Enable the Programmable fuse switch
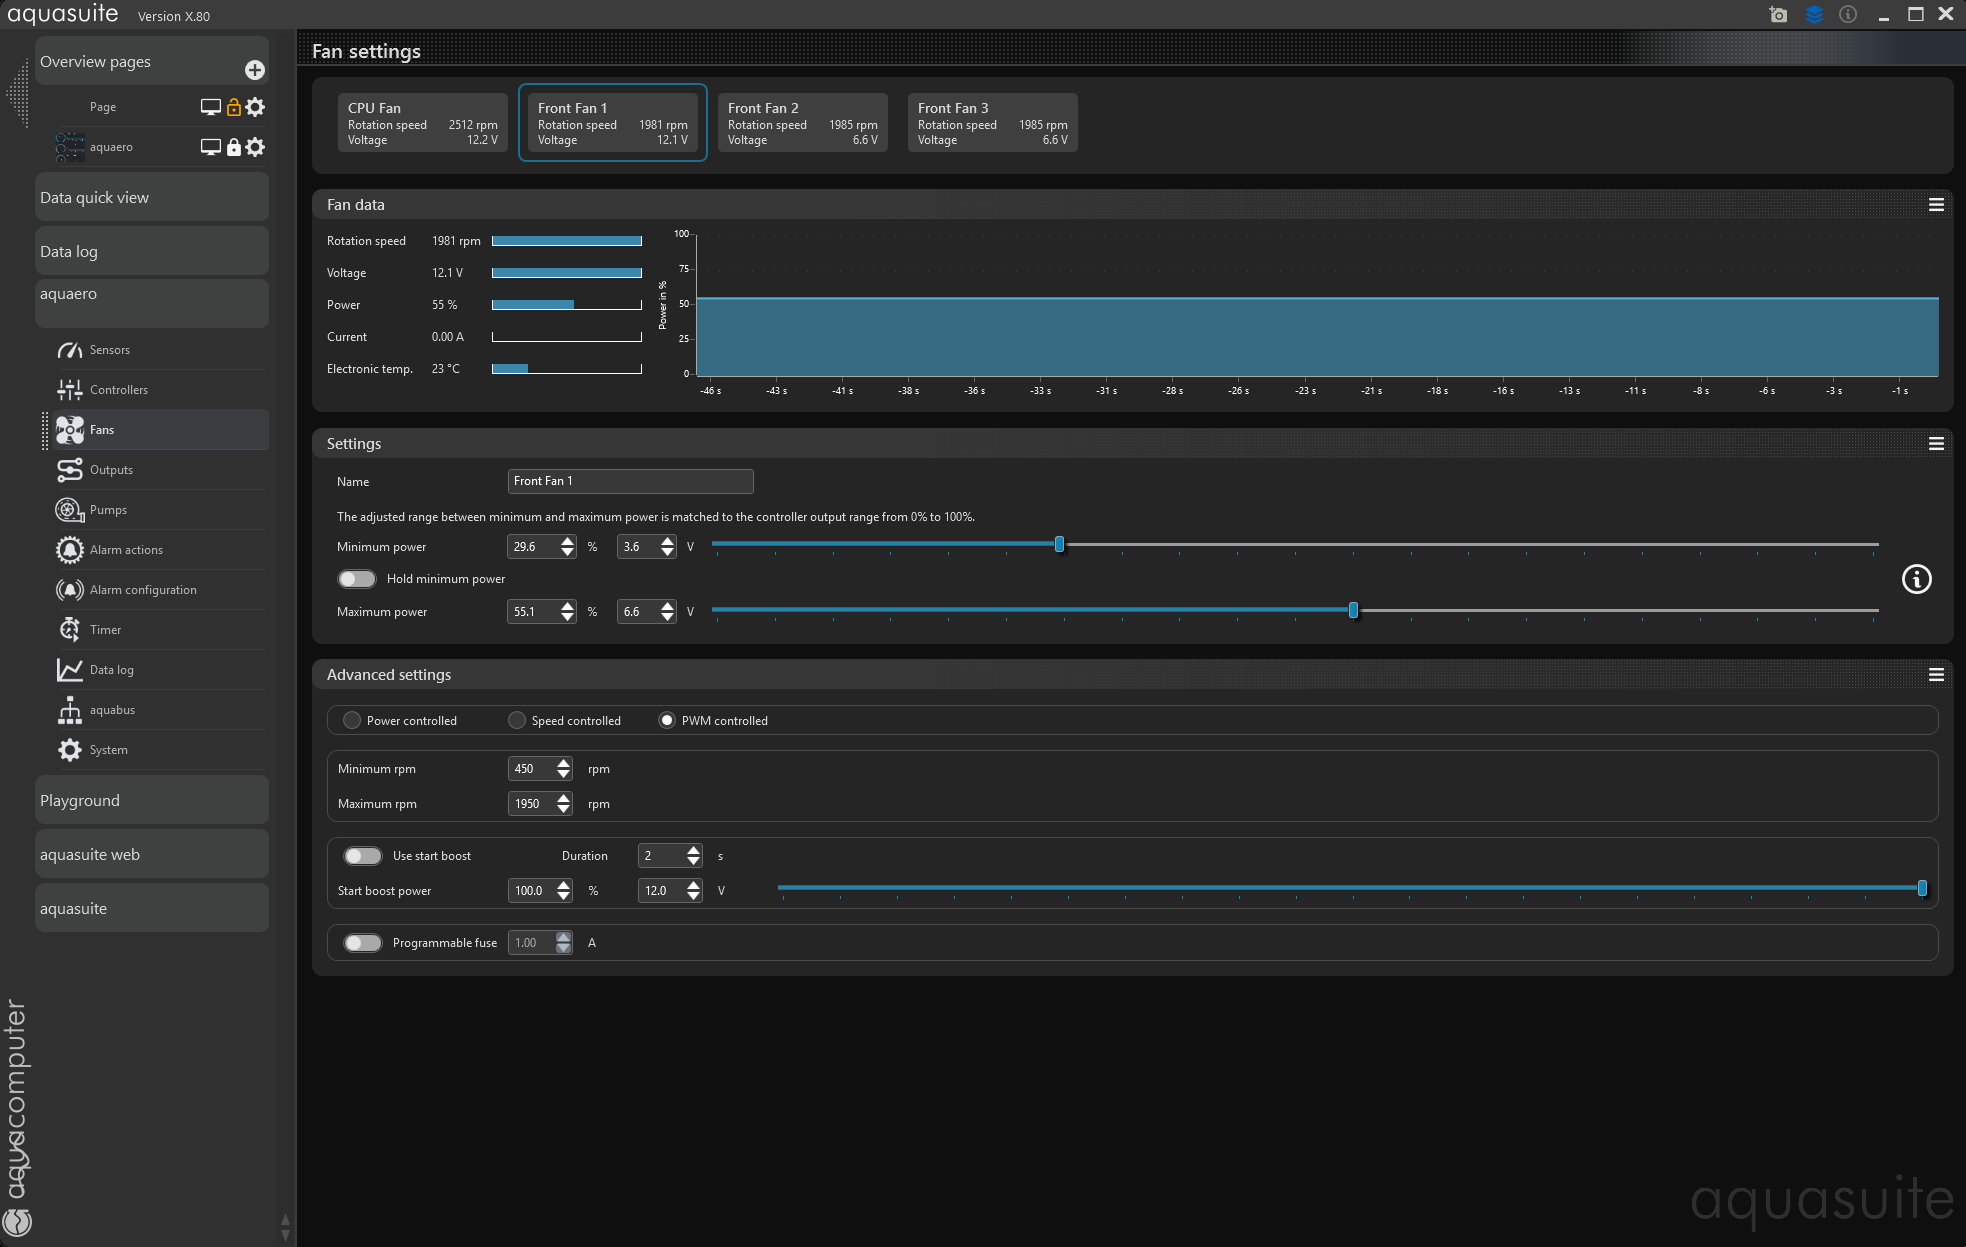 (x=363, y=943)
